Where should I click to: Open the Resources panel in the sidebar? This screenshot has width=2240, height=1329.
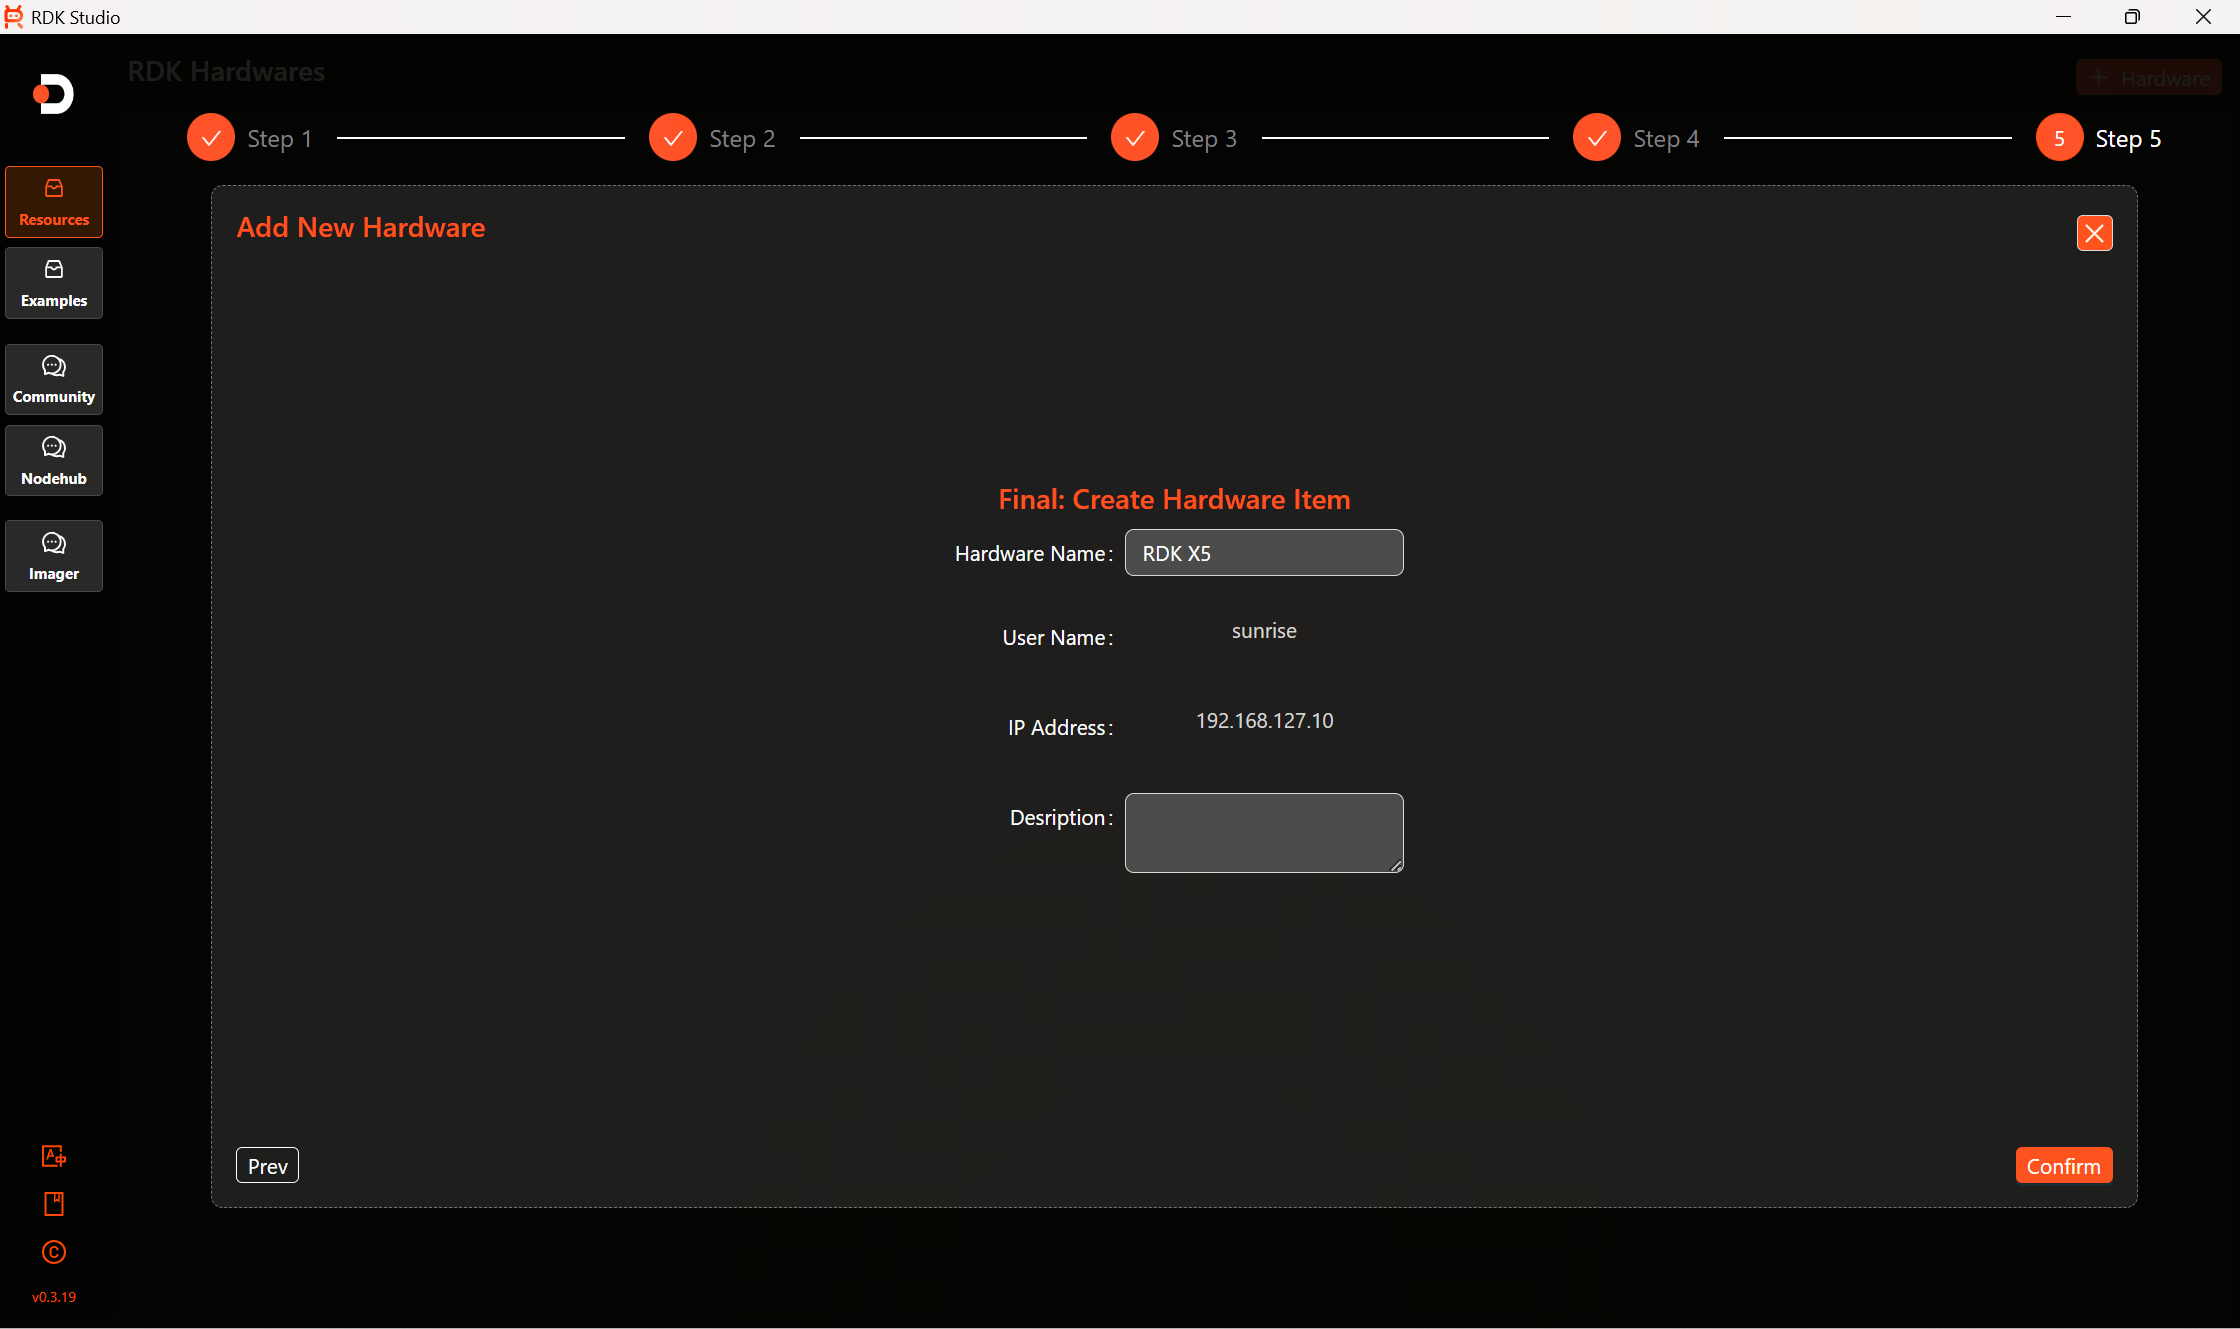pos(54,201)
